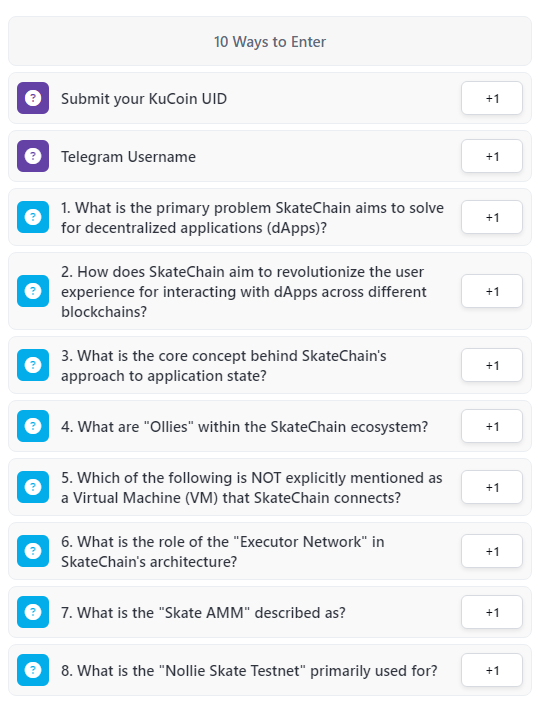Click +1 button for Submit your KuCoin UID
The width and height of the screenshot is (540, 702).
point(492,98)
